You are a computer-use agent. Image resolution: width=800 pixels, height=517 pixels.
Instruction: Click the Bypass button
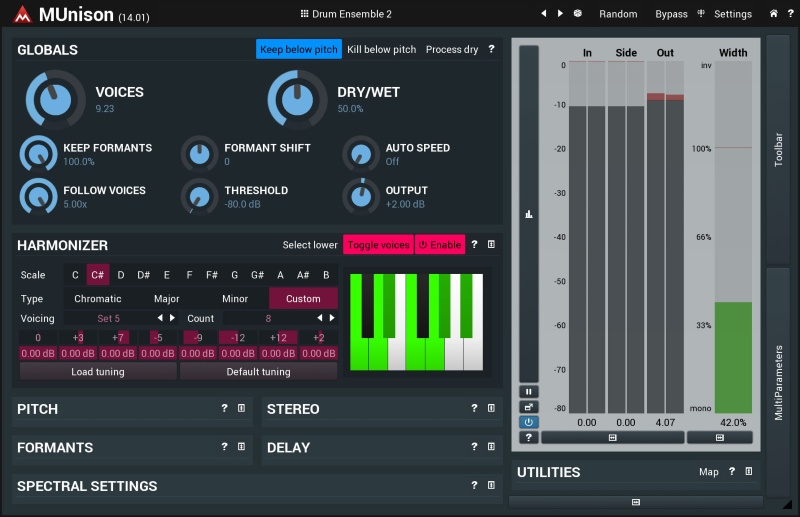[x=671, y=14]
